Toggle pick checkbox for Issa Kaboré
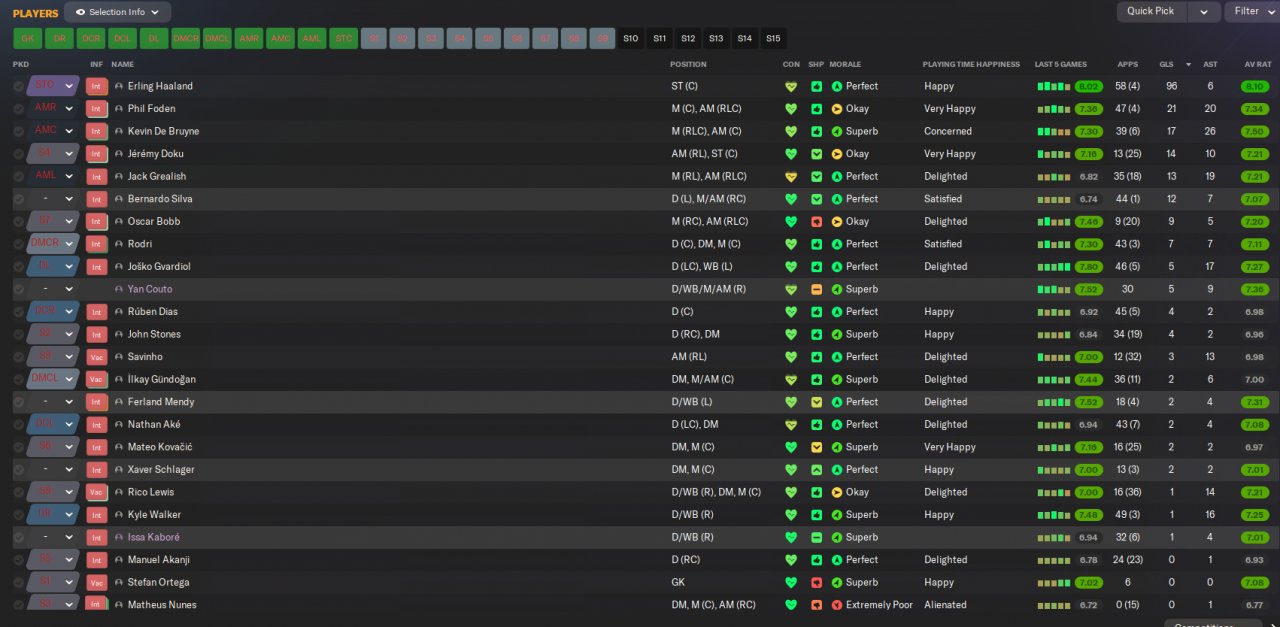The width and height of the screenshot is (1280, 627). [19, 538]
